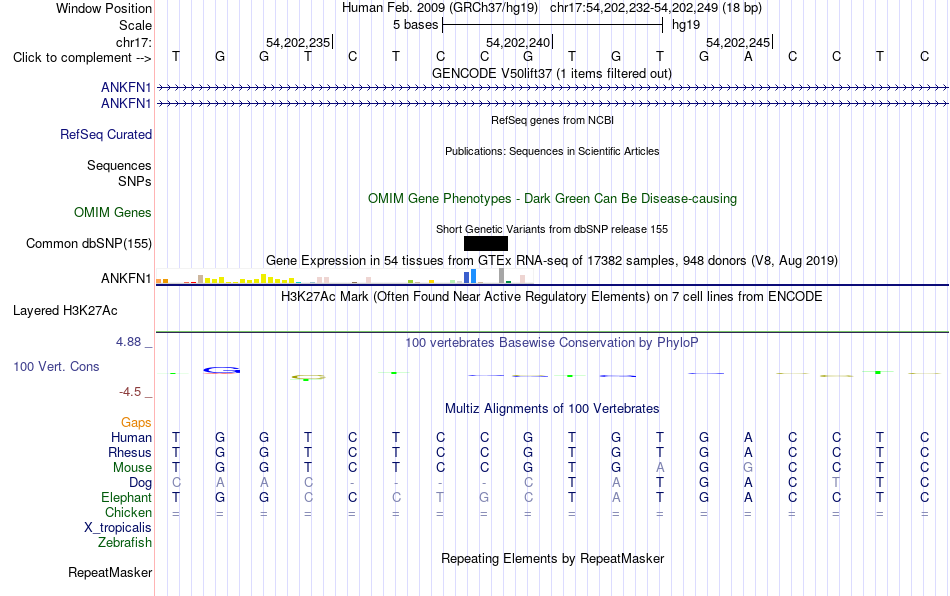Image resolution: width=950 pixels, height=596 pixels.
Task: Click the GTEx Gene Expression track title
Action: [x=552, y=260]
